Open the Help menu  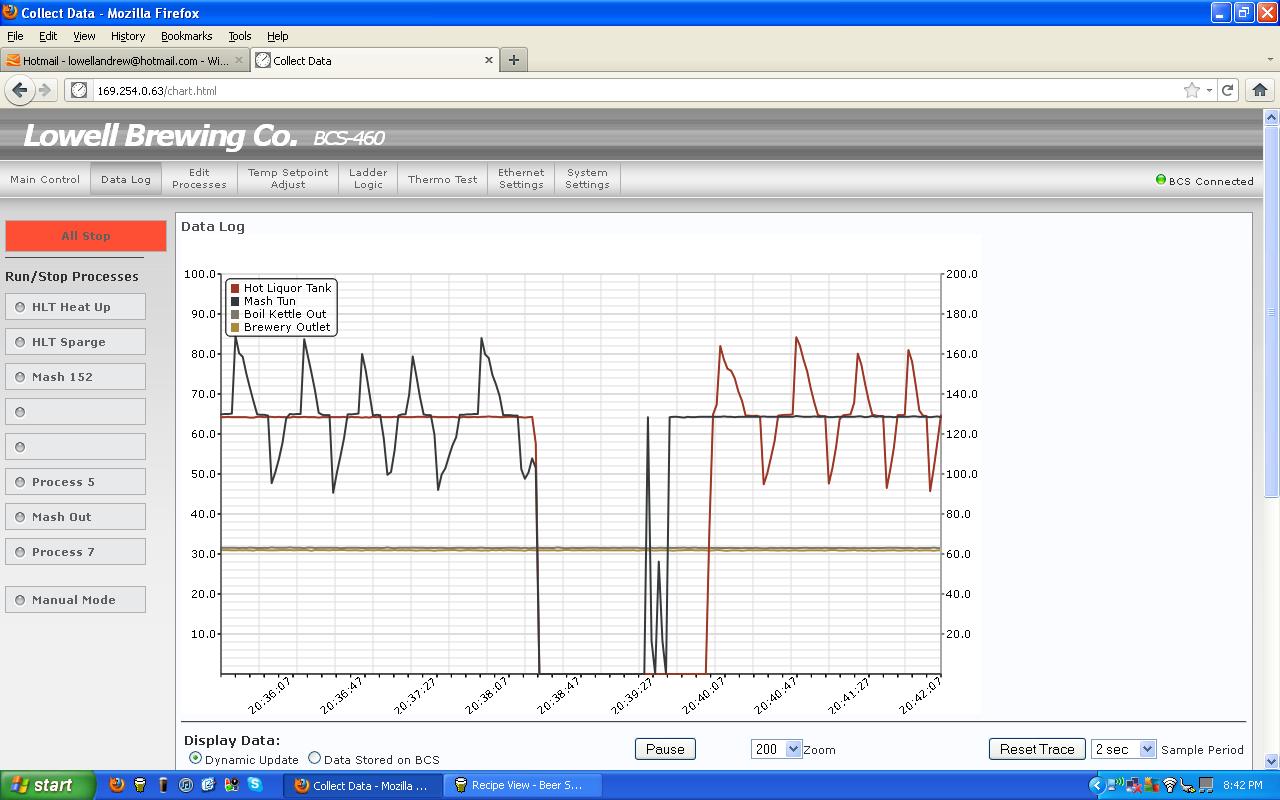(x=278, y=36)
